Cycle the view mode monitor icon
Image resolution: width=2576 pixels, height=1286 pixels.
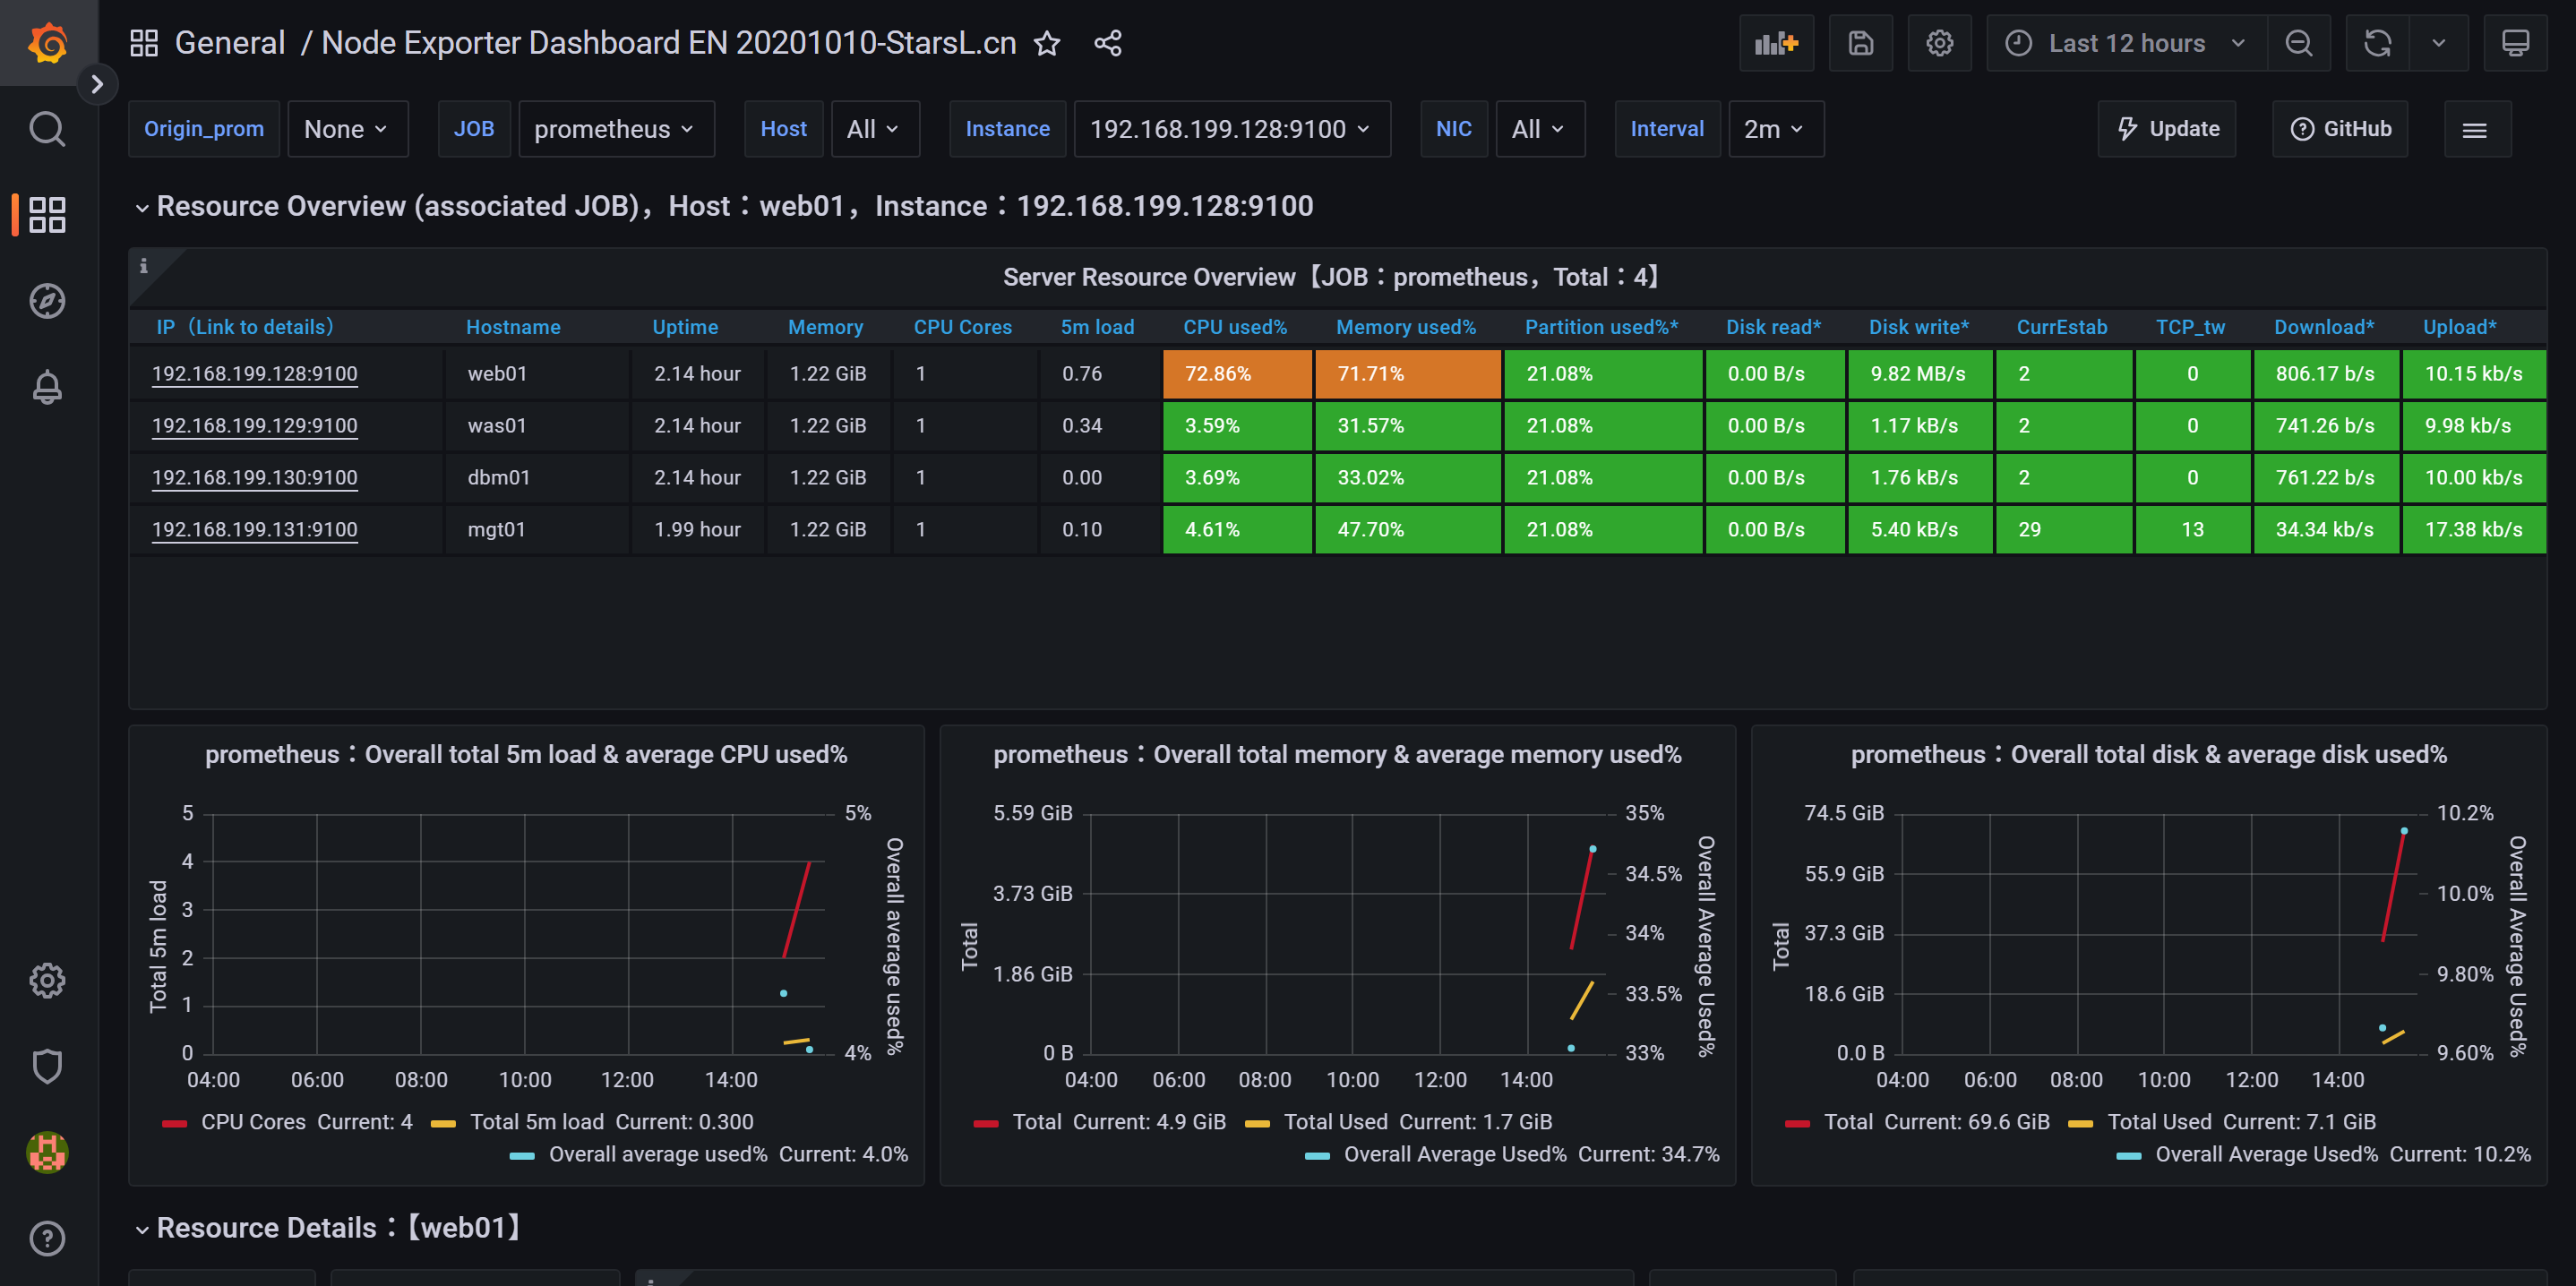coord(2515,43)
